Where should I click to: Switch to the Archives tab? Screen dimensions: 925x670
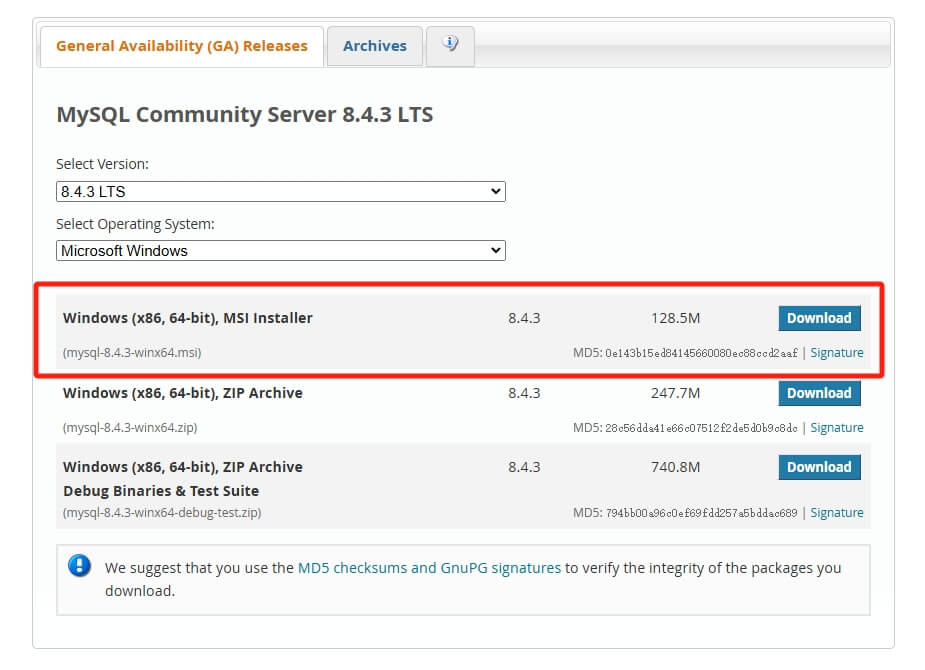[x=375, y=46]
